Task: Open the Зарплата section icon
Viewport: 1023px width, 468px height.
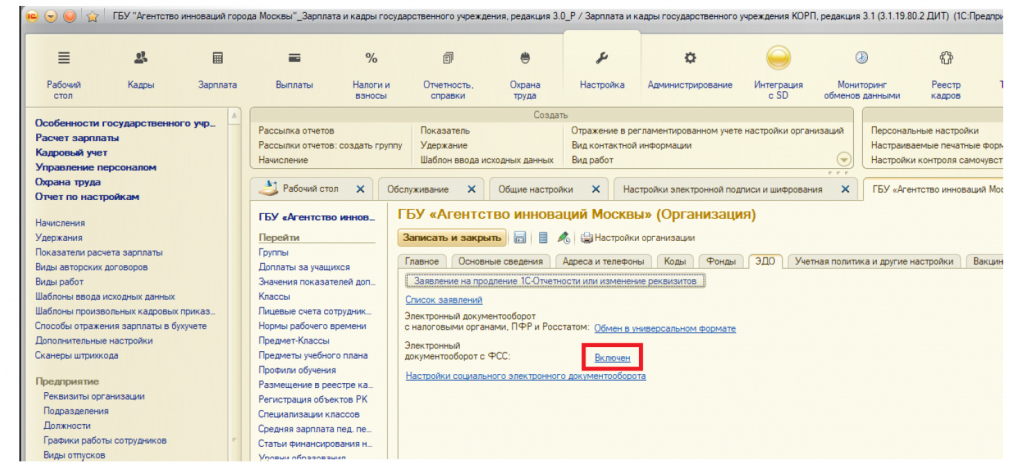Action: point(217,60)
